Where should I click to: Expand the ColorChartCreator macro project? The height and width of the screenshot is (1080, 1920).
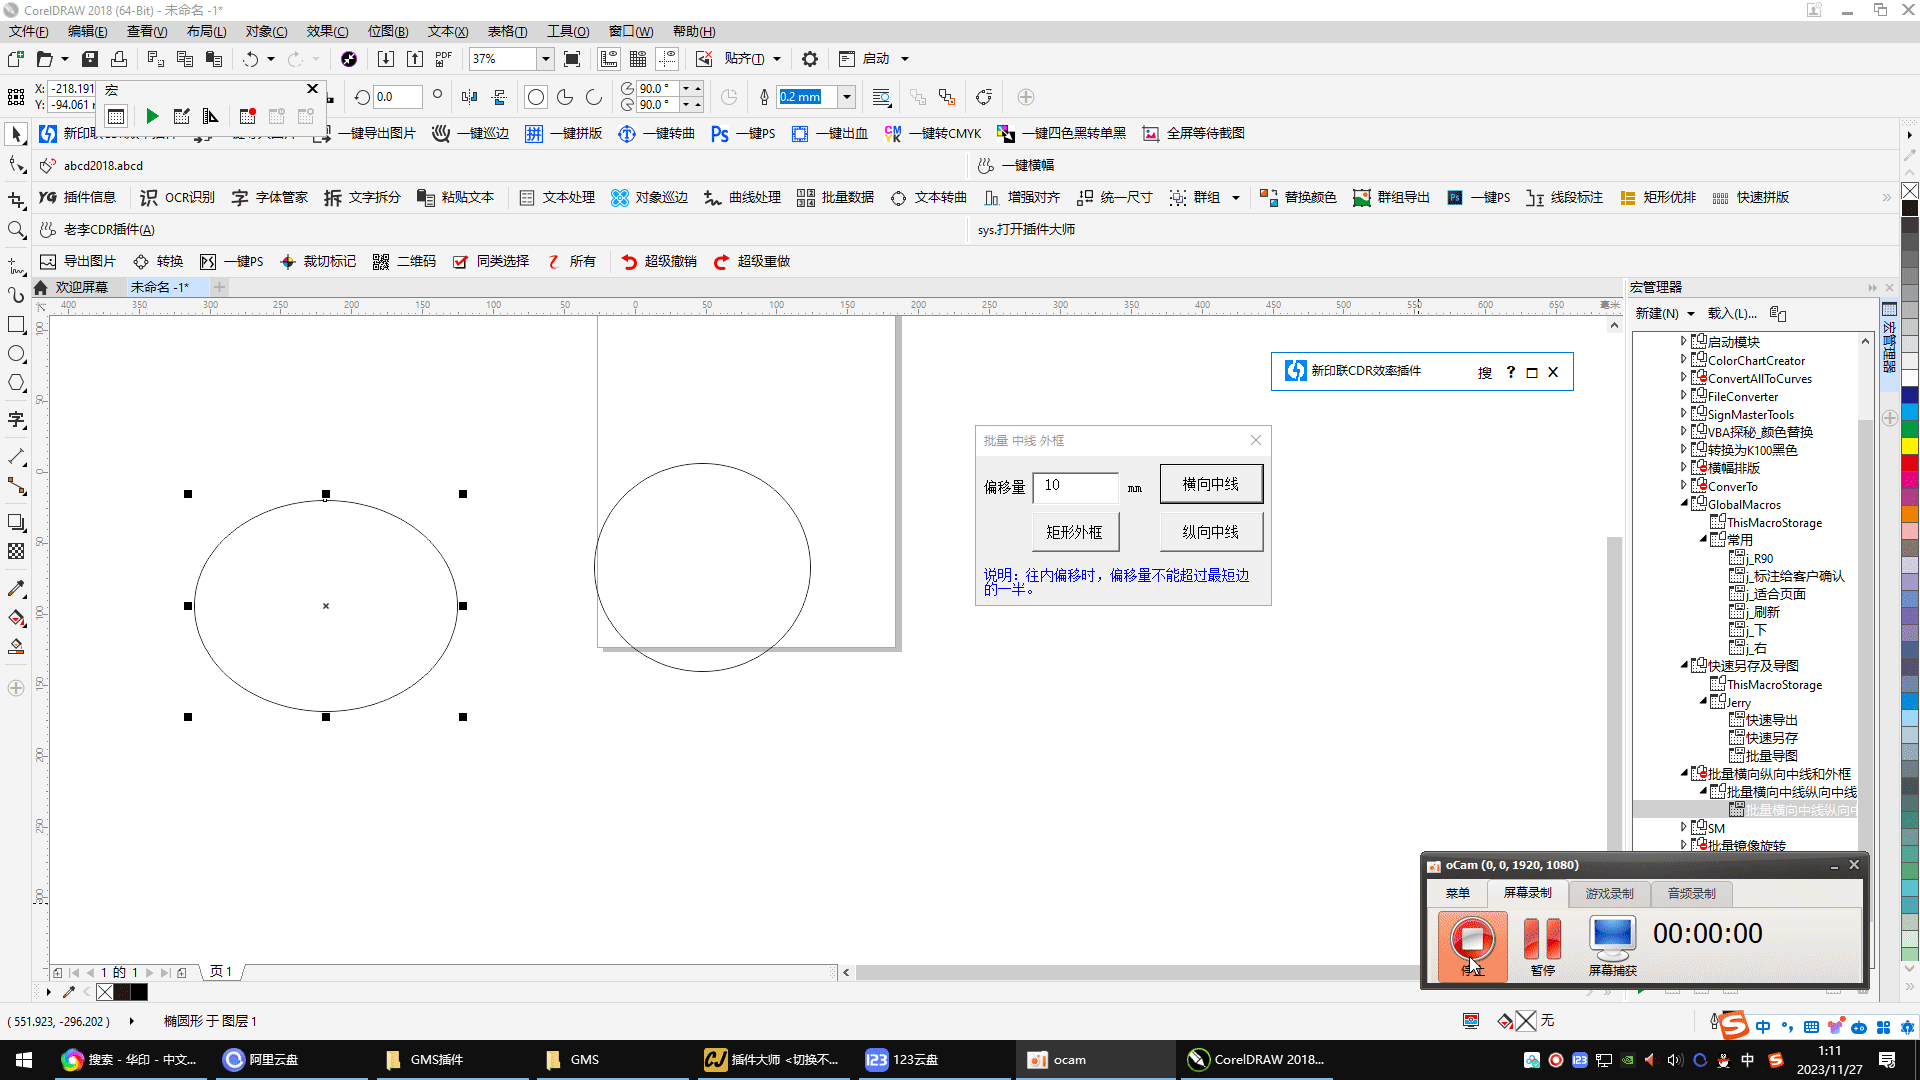[1683, 360]
